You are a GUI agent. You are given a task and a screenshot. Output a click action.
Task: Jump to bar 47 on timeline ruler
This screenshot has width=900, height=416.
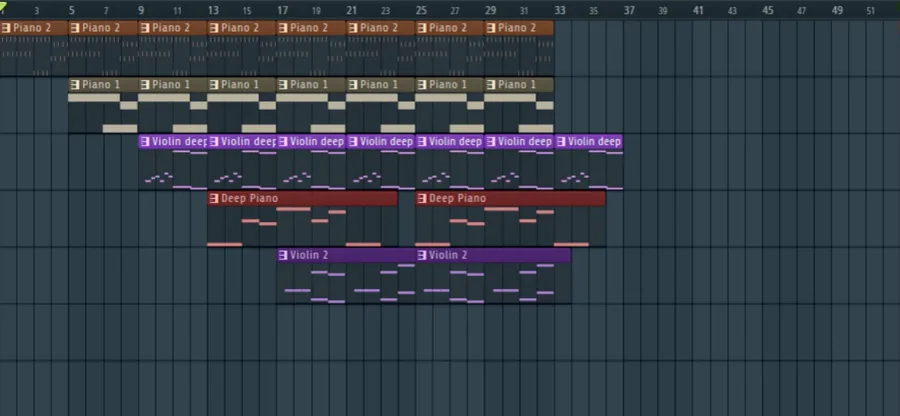802,11
